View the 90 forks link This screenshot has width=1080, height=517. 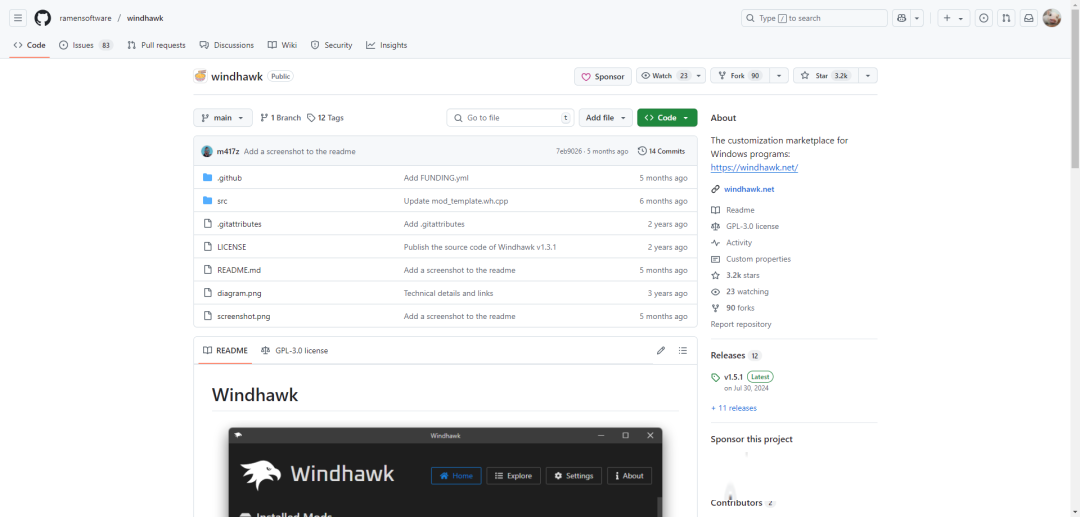tap(733, 308)
